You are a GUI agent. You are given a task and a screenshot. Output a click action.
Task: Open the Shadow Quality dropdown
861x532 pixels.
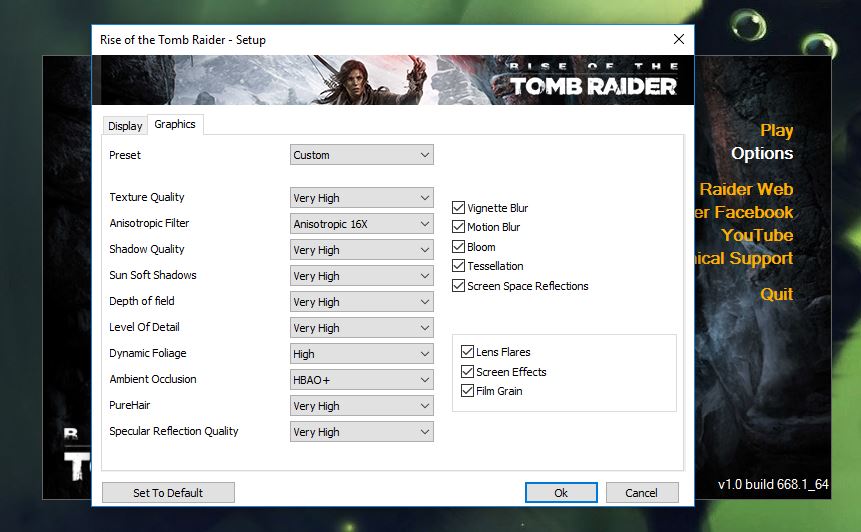pos(361,250)
